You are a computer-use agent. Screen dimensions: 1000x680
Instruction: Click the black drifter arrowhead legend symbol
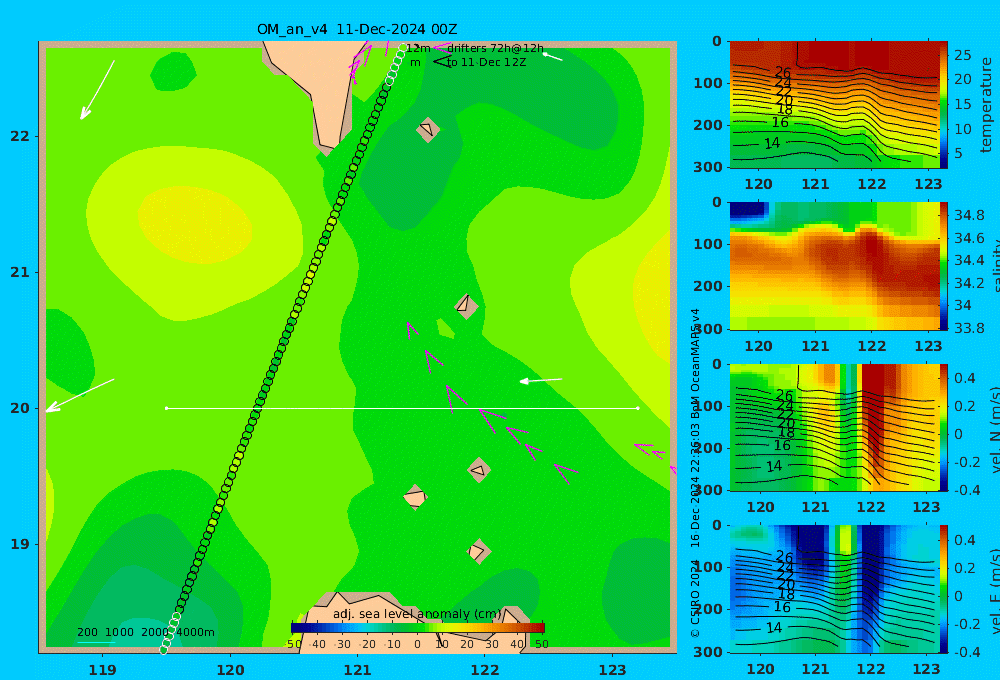click(x=442, y=62)
